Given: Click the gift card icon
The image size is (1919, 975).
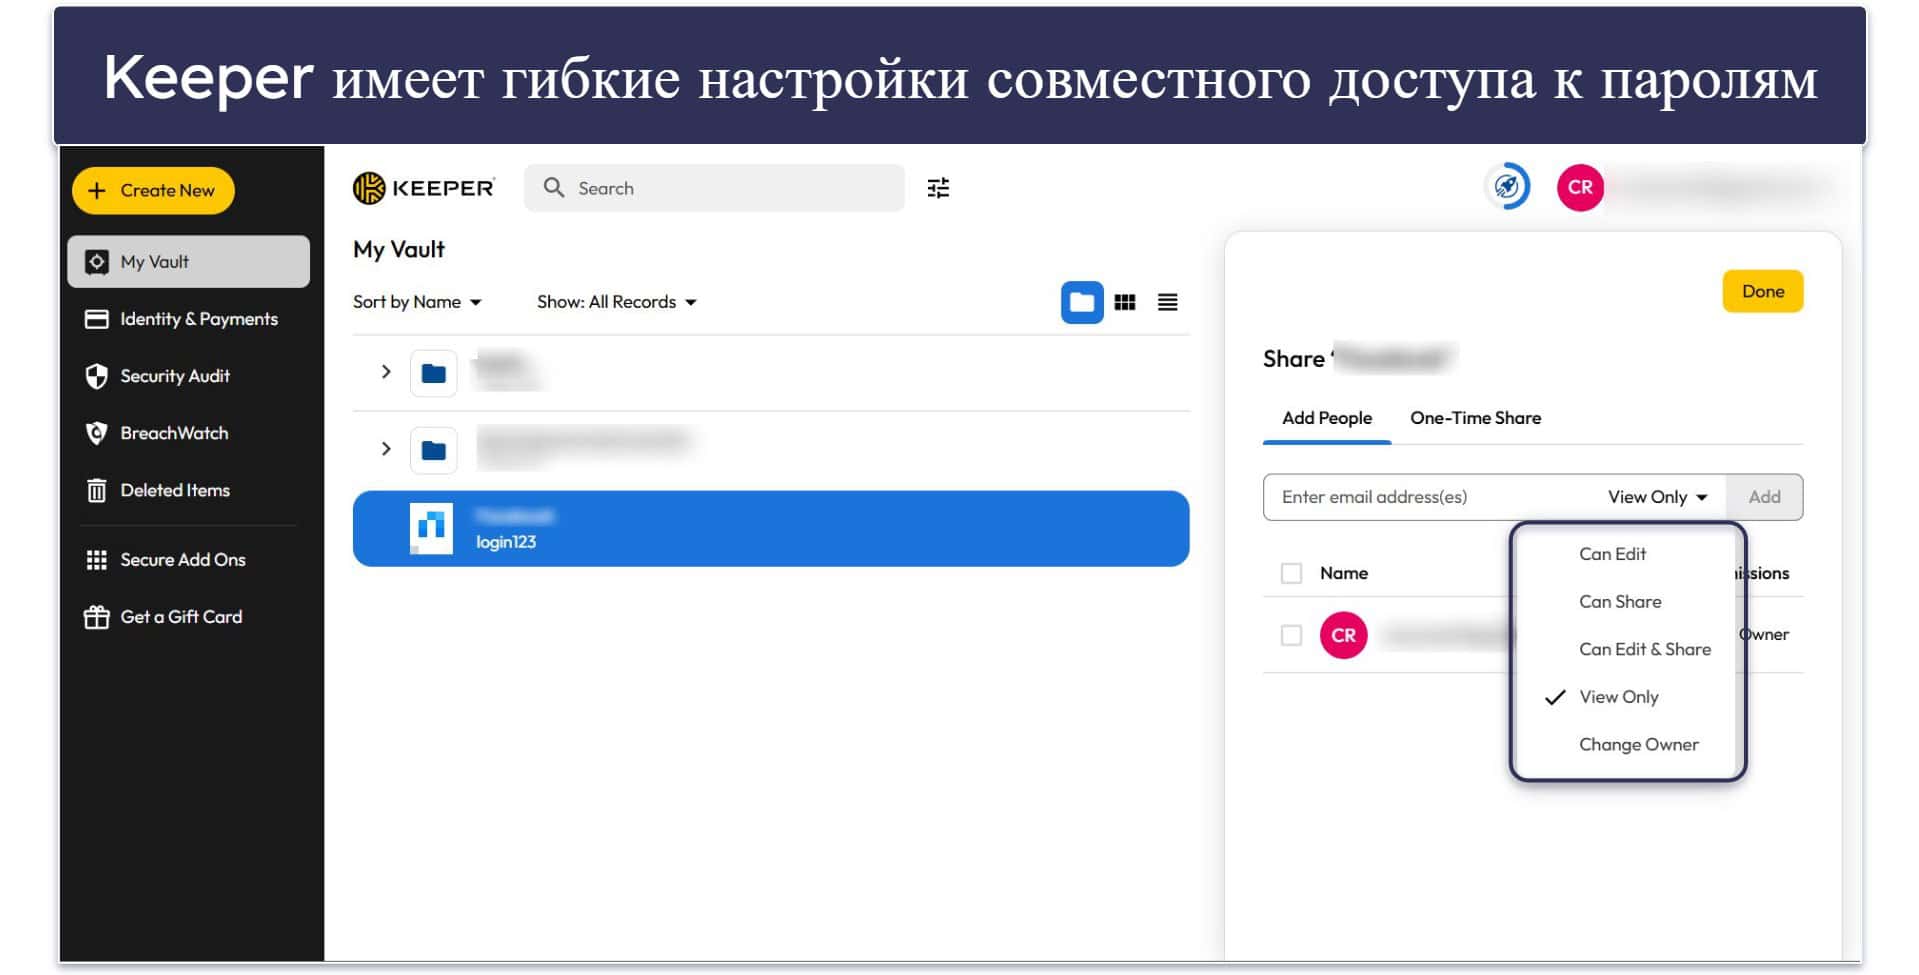Looking at the screenshot, I should click(x=97, y=617).
